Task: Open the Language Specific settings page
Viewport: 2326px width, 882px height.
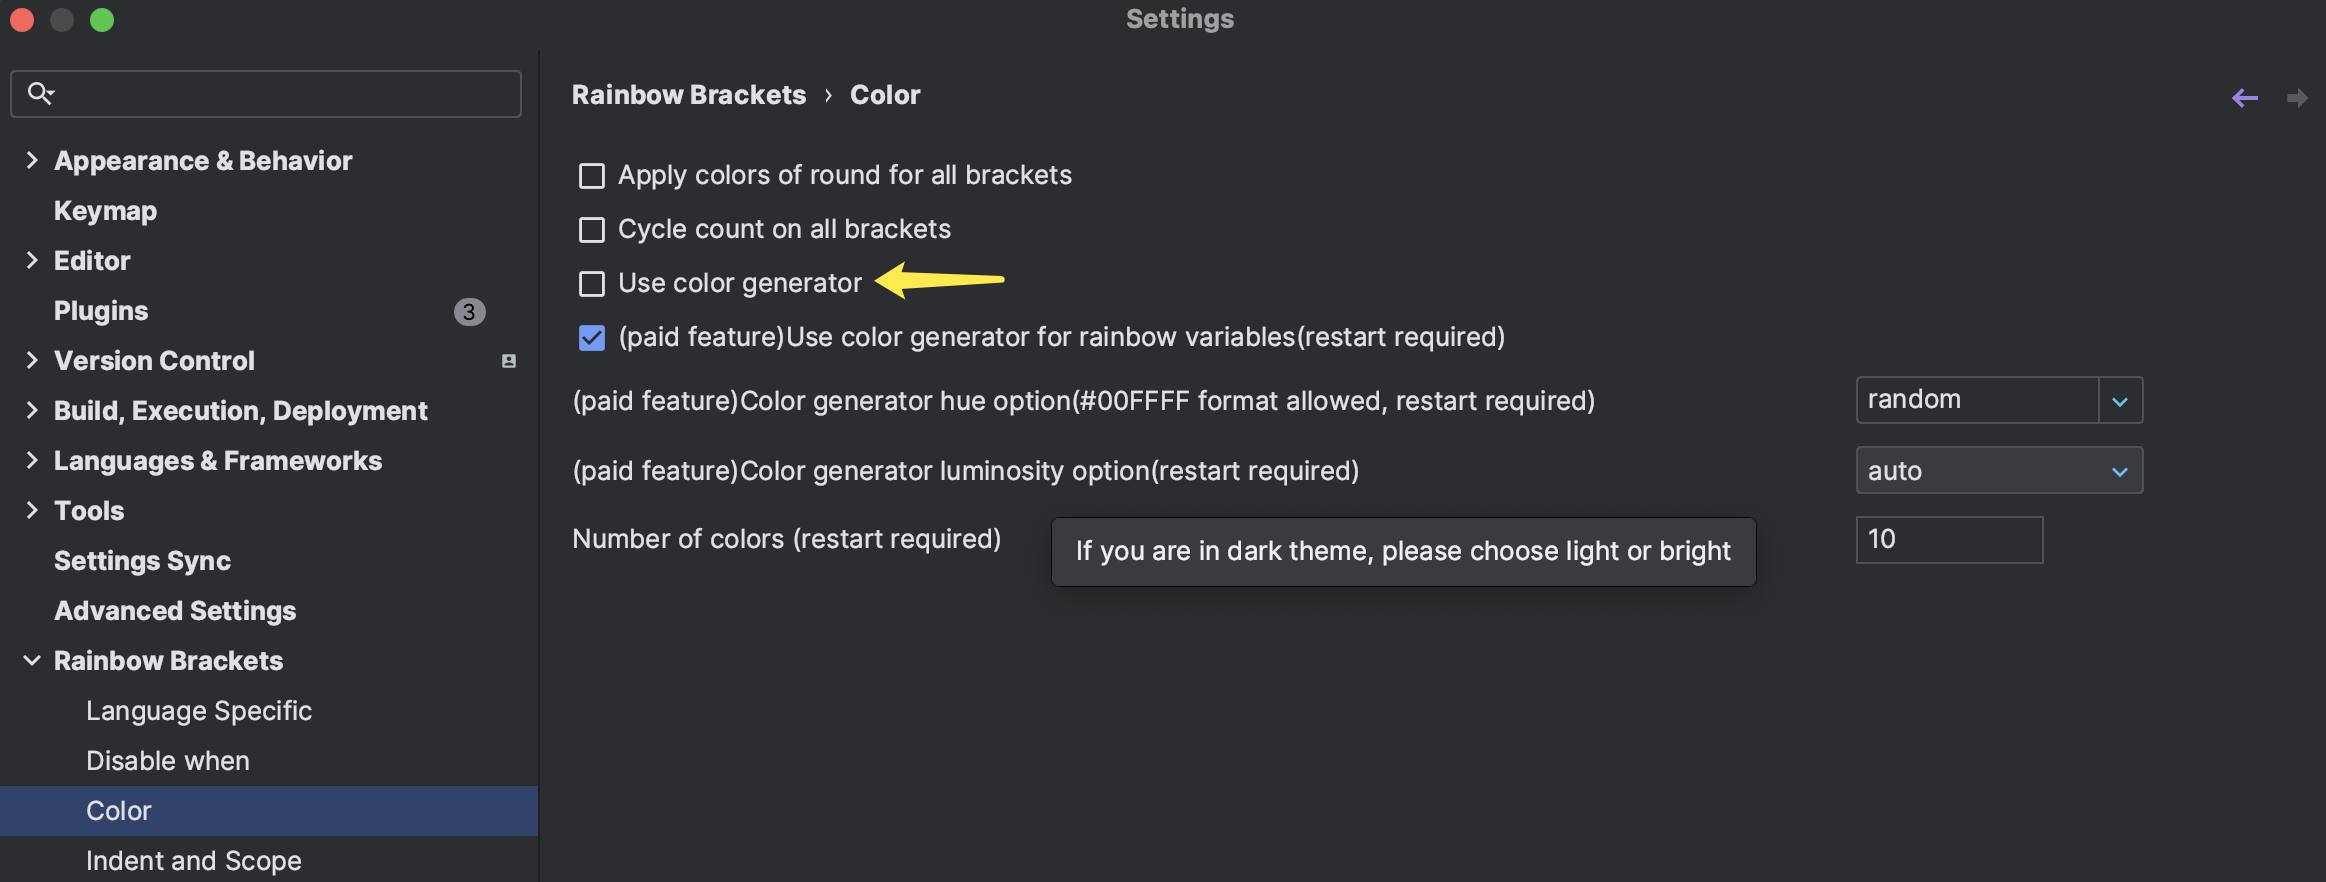Action: [x=199, y=711]
